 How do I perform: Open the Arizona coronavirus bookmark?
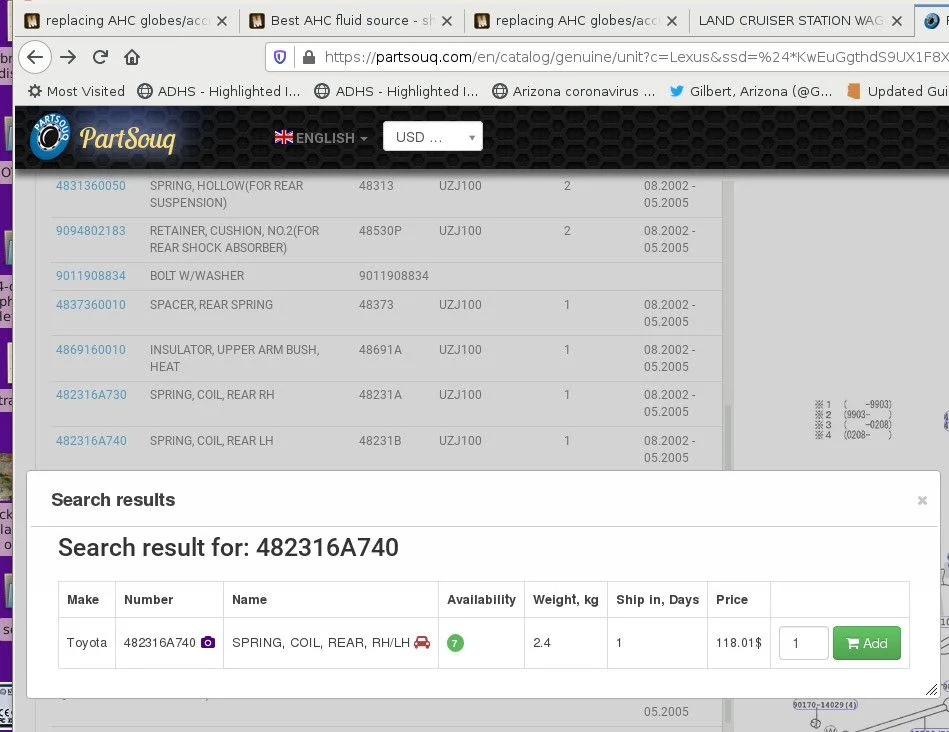point(573,91)
